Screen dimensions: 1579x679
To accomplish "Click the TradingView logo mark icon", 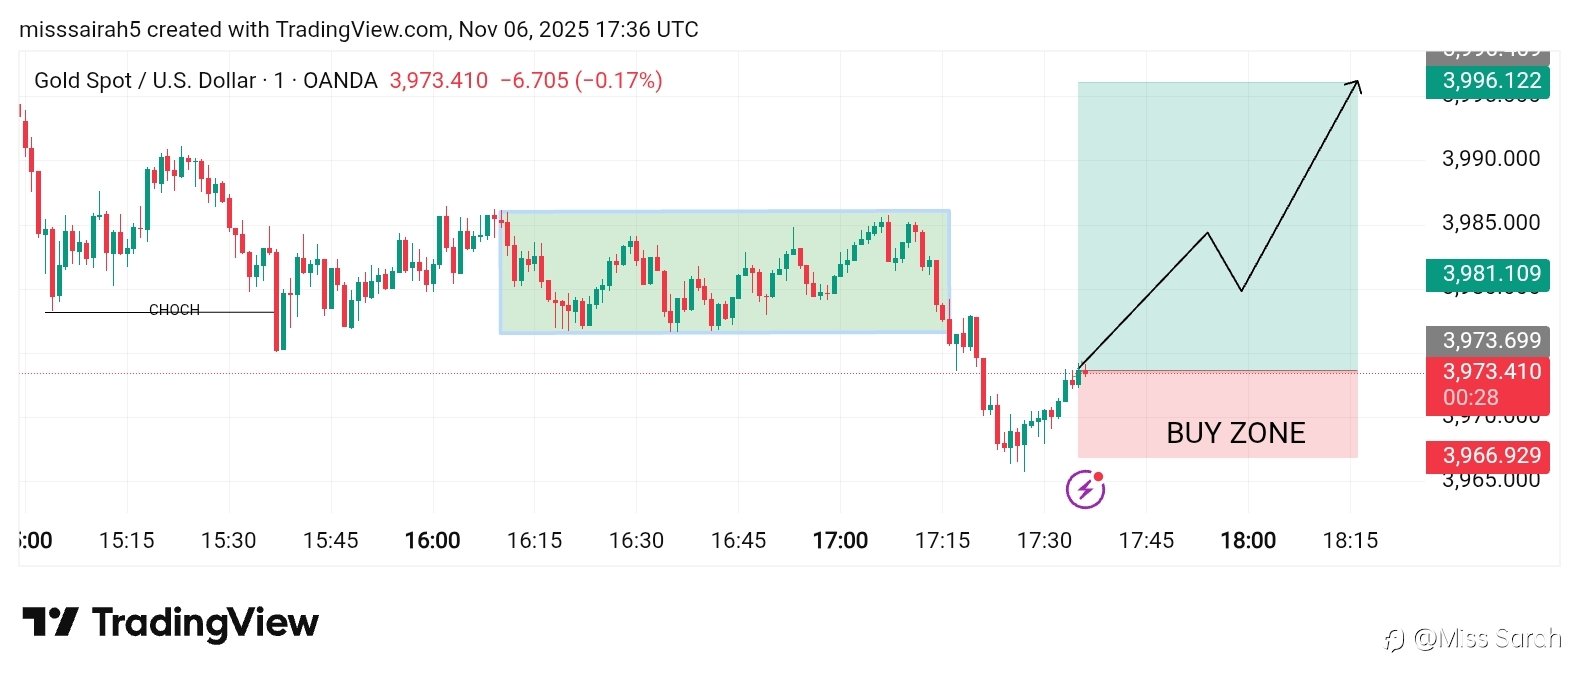I will [x=50, y=622].
